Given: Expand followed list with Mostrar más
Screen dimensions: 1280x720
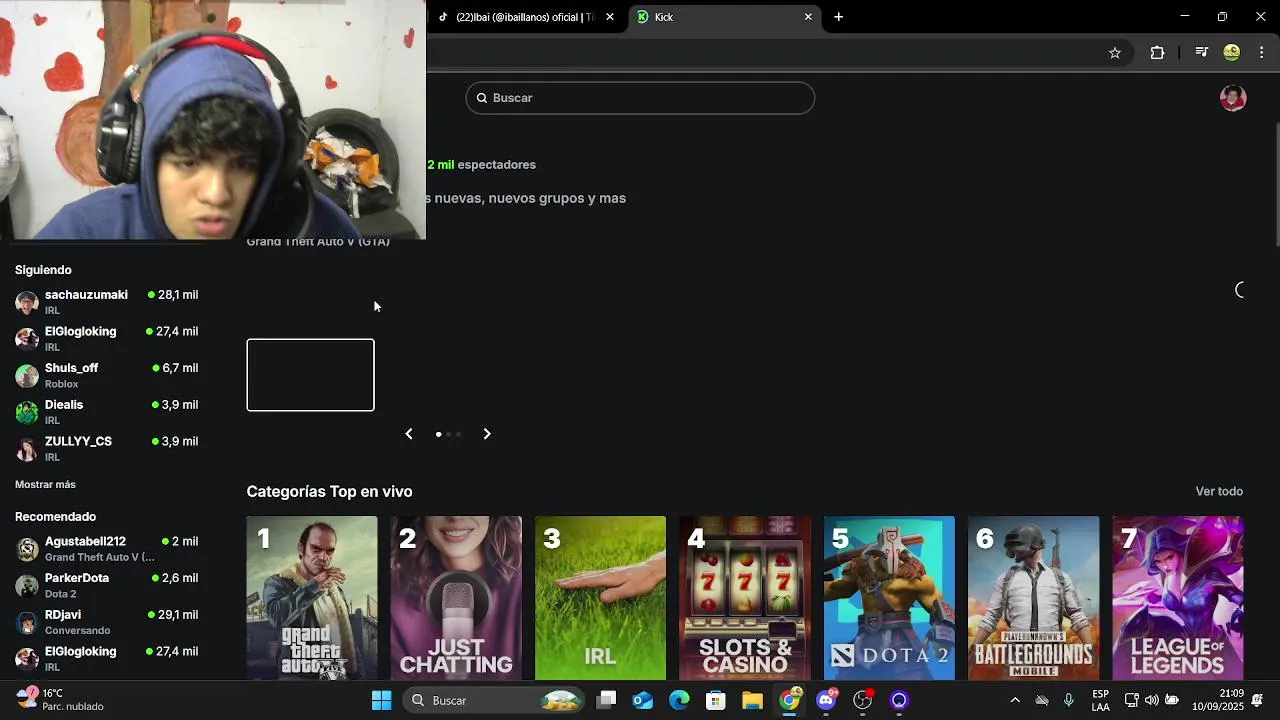Looking at the screenshot, I should (x=45, y=485).
